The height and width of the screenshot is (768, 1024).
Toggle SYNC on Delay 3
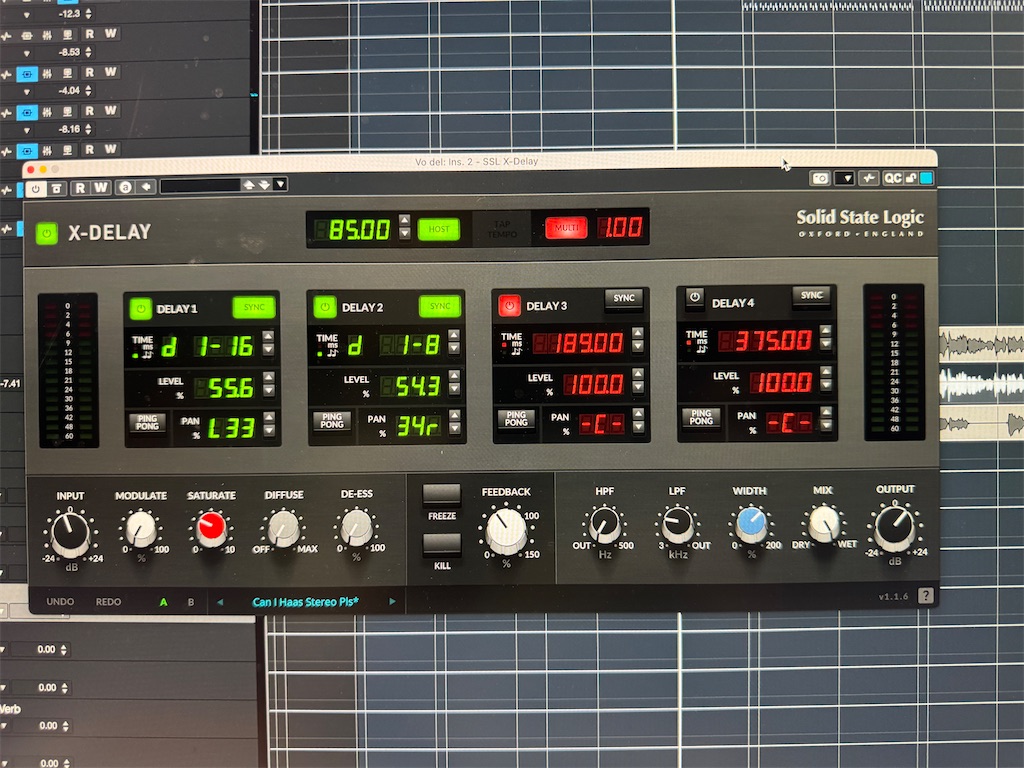(x=624, y=298)
